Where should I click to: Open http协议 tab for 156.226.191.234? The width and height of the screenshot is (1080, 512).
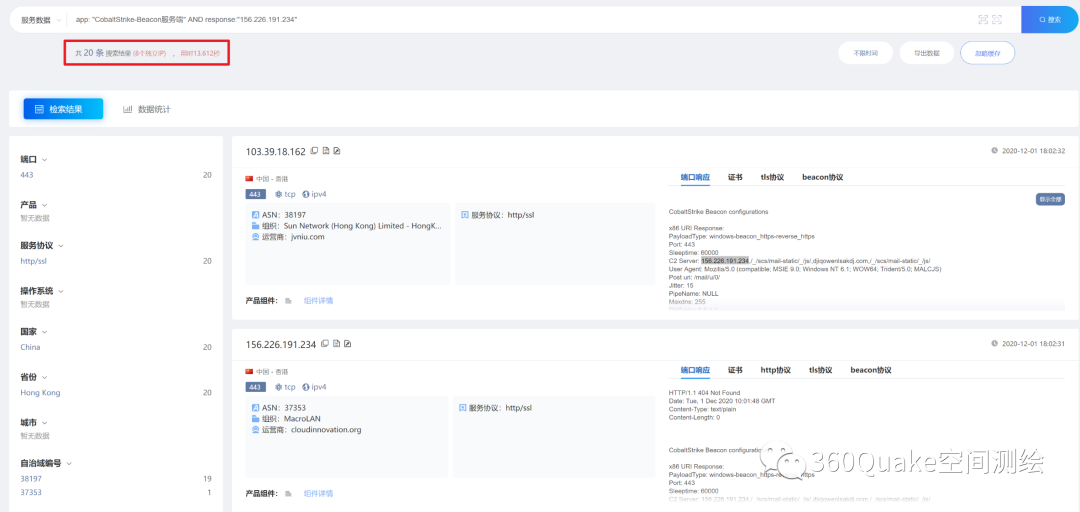[776, 370]
